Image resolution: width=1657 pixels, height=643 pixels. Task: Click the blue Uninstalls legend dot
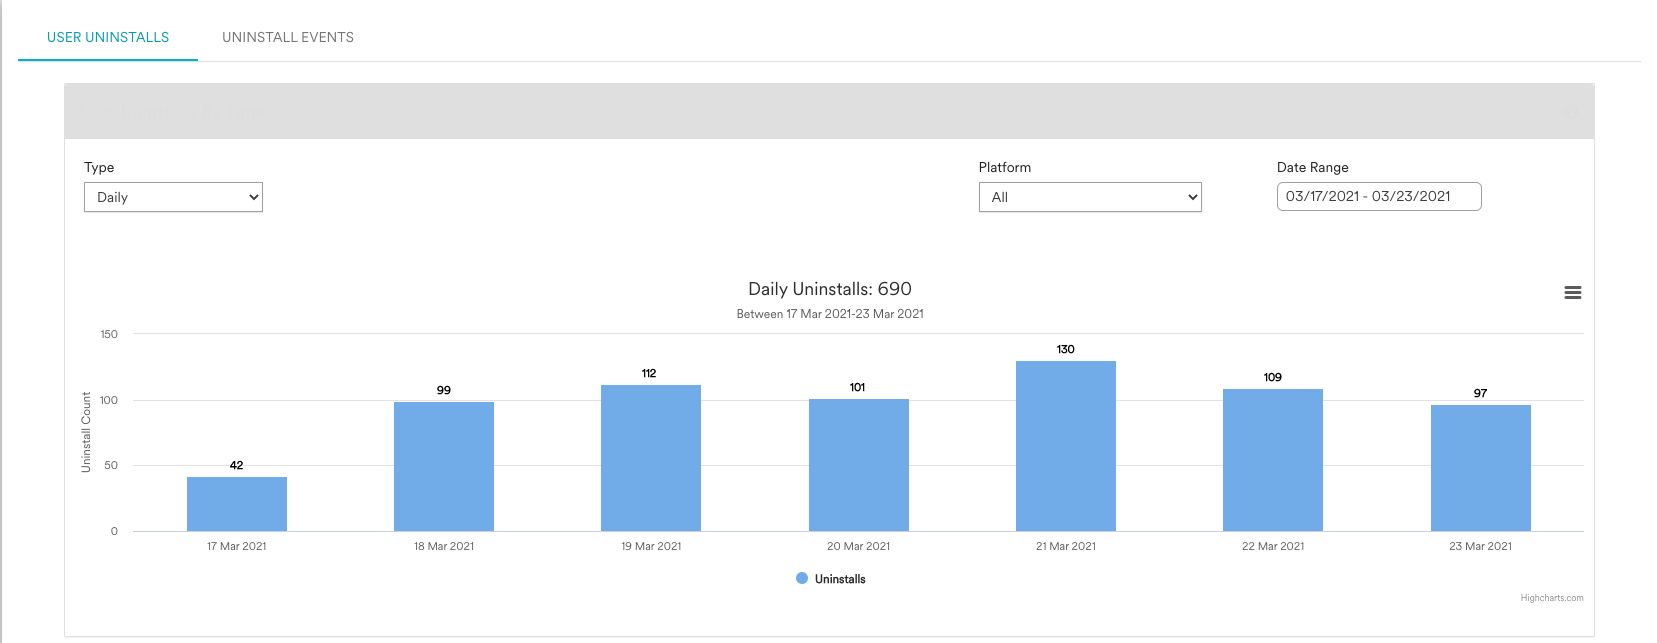click(802, 578)
